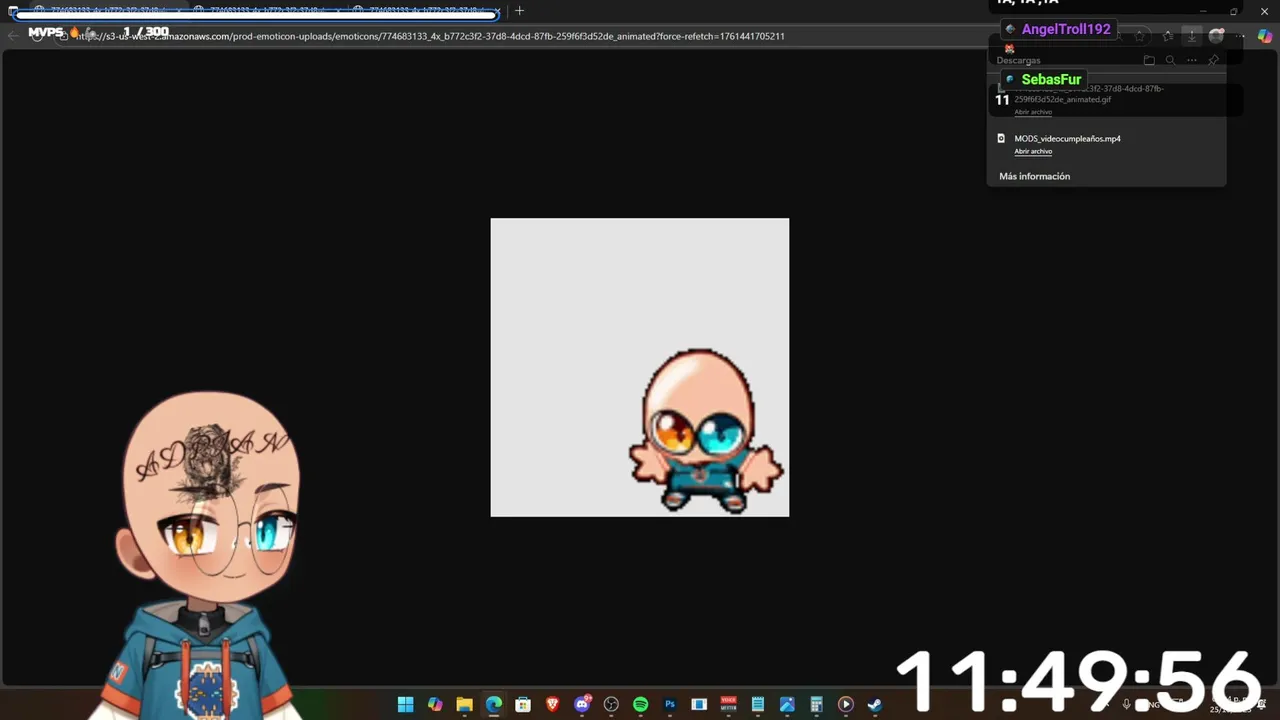Search downloads in Descargas panel
This screenshot has height=720, width=1280.
tap(1170, 60)
